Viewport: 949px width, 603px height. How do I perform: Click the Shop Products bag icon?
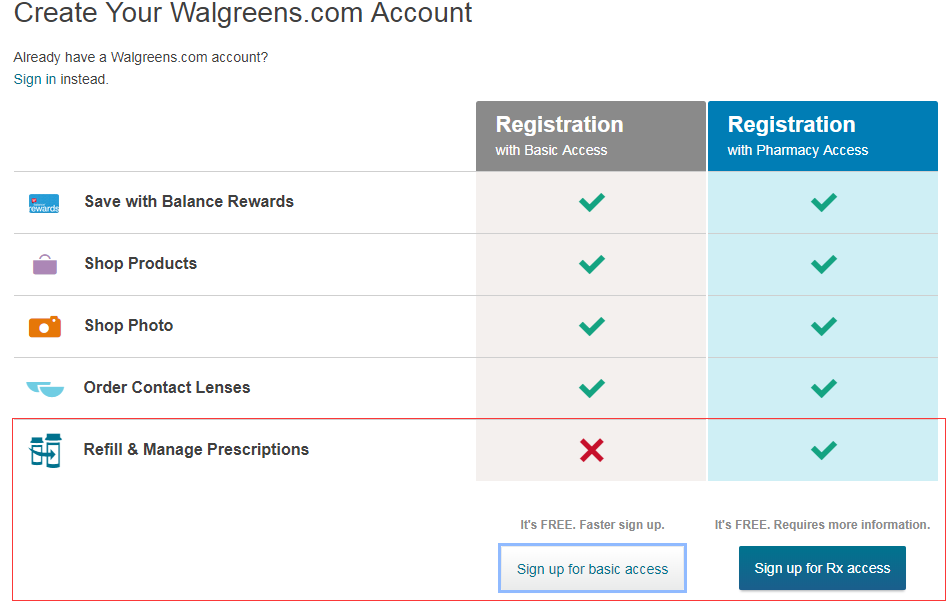pyautogui.click(x=44, y=264)
